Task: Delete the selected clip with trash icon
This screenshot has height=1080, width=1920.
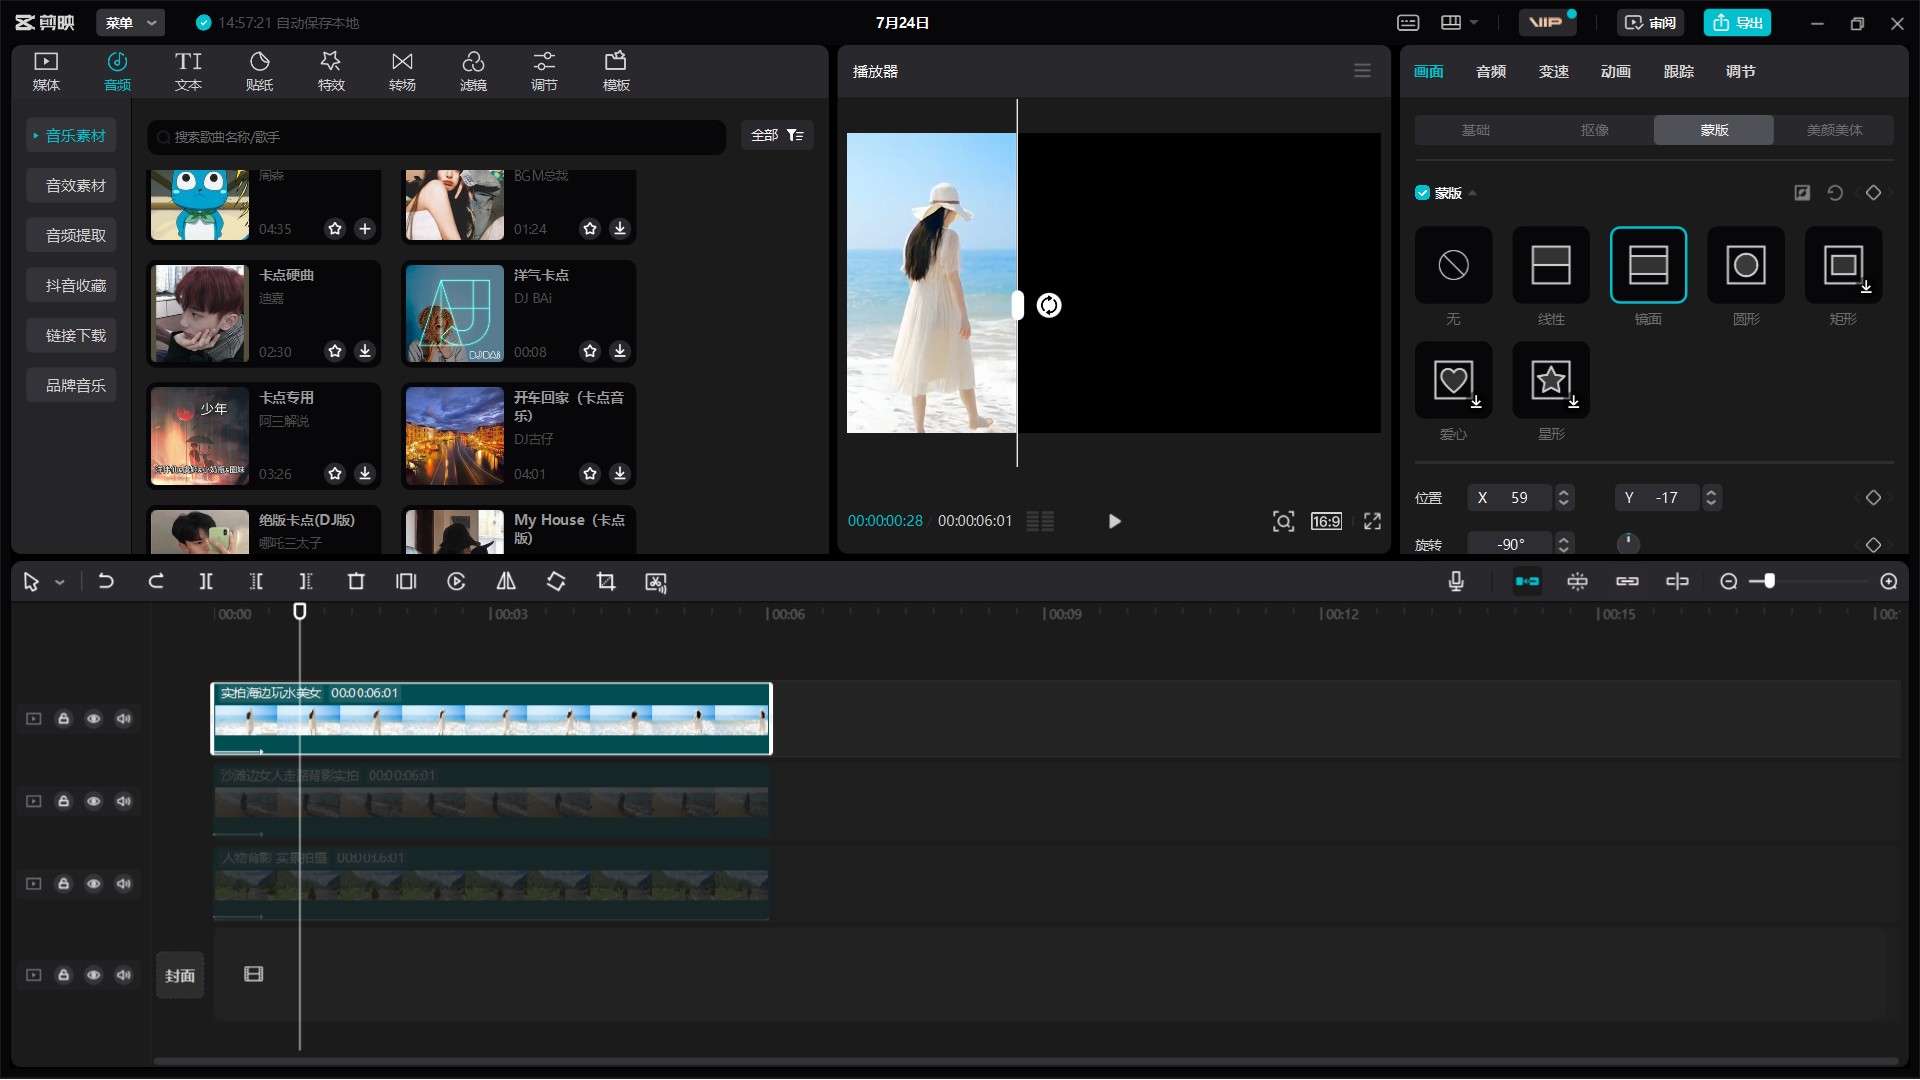Action: (356, 581)
